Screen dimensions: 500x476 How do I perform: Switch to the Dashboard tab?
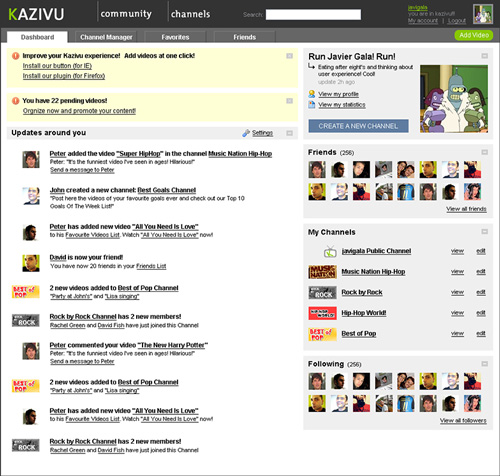tap(37, 37)
